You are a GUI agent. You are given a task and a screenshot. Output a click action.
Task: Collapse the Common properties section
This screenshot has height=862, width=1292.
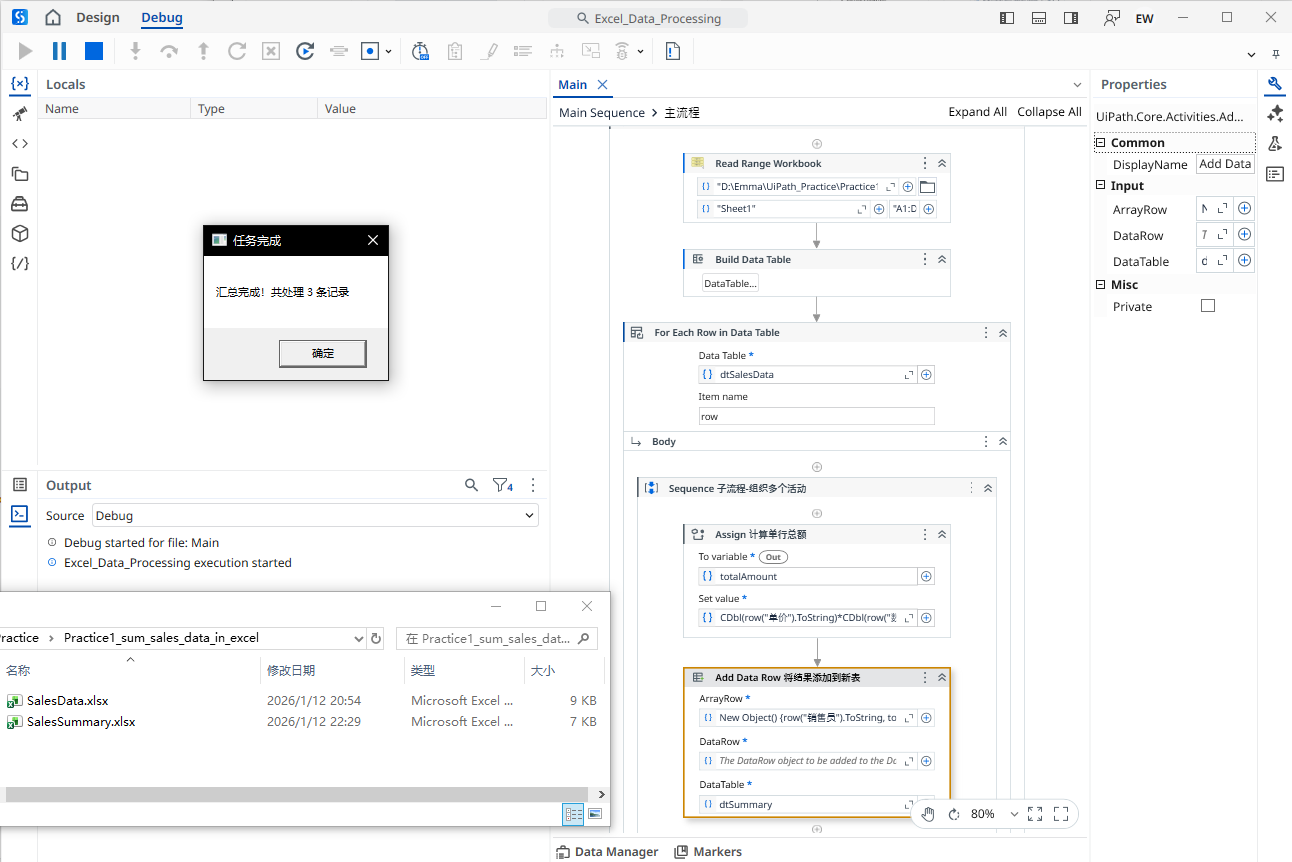[1101, 143]
